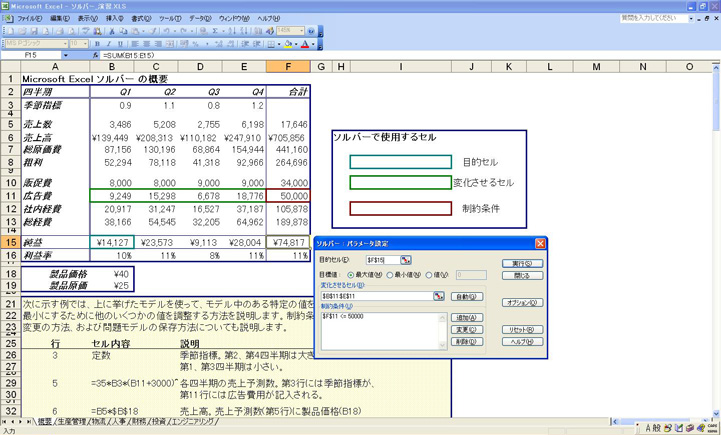
Task: Click the Open file icon
Action: (22, 31)
